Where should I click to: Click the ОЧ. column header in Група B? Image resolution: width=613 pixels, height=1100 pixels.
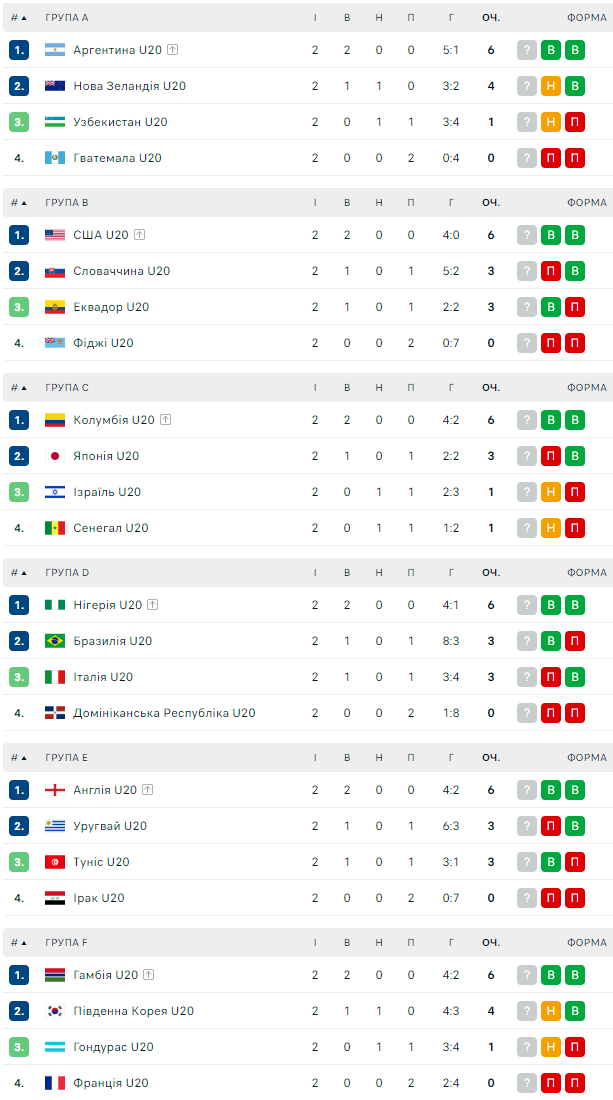[491, 203]
